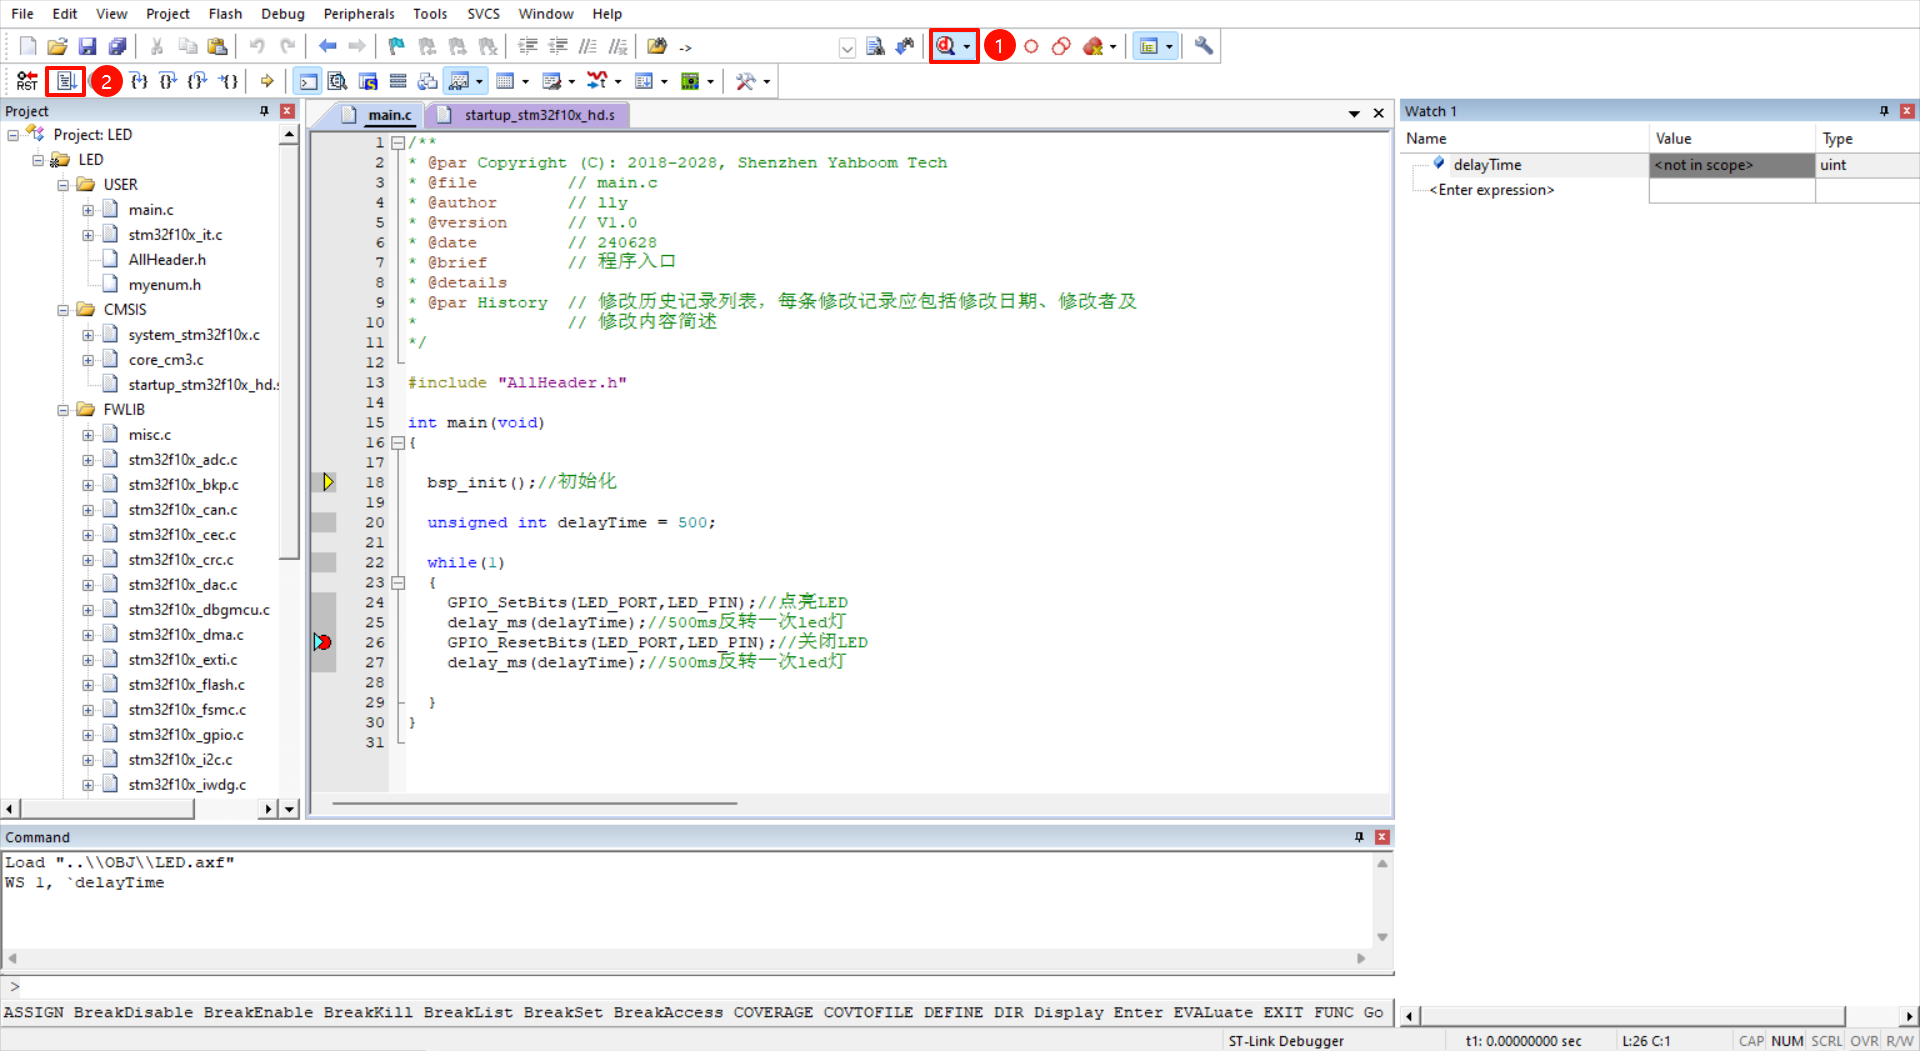Click Show Next Statement arrow icon
The image size is (1920, 1051).
tap(267, 81)
